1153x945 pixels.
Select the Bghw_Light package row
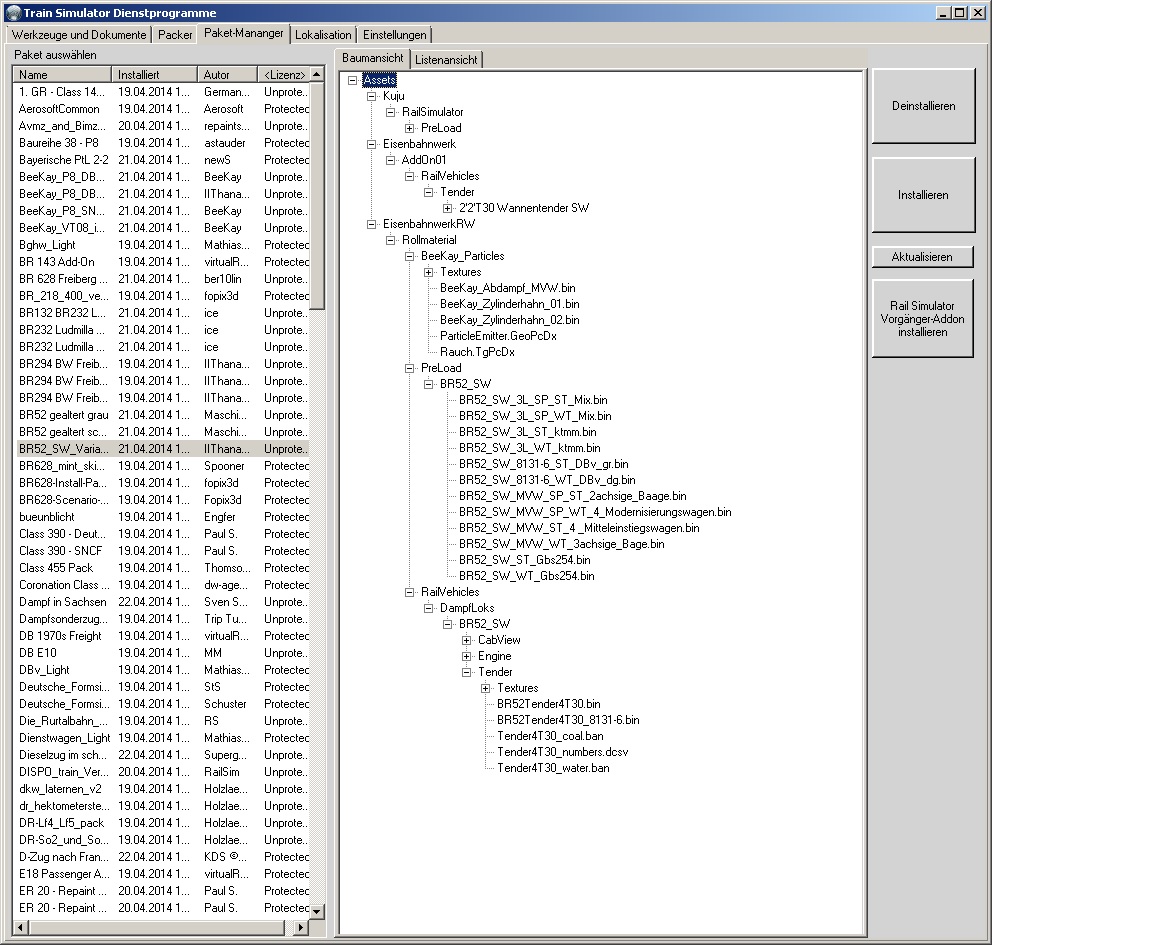tap(163, 245)
